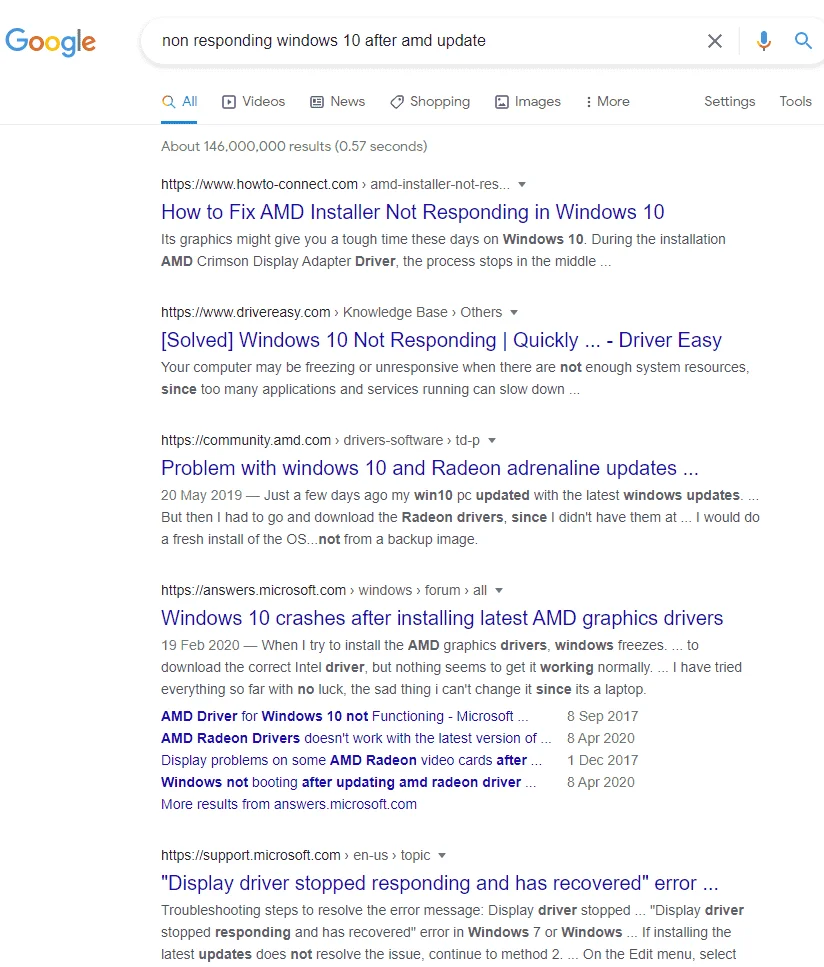Open the Images tab
The height and width of the screenshot is (967, 824).
coord(528,101)
